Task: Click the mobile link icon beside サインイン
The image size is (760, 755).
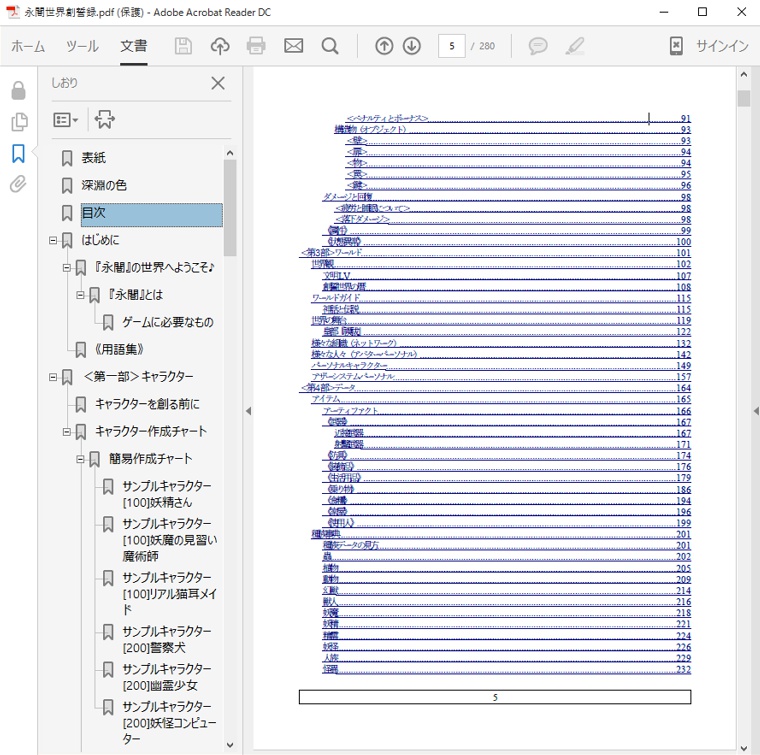Action: pyautogui.click(x=676, y=46)
